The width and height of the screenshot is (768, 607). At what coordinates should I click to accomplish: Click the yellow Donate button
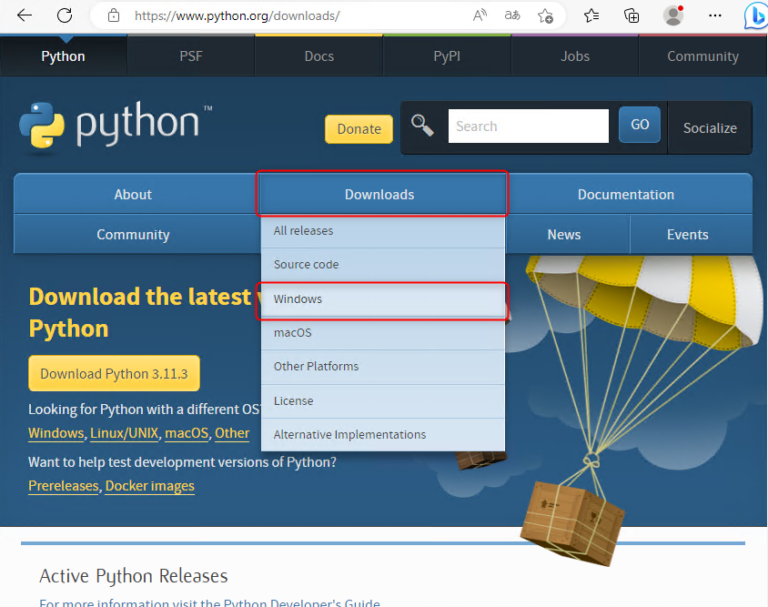point(359,129)
